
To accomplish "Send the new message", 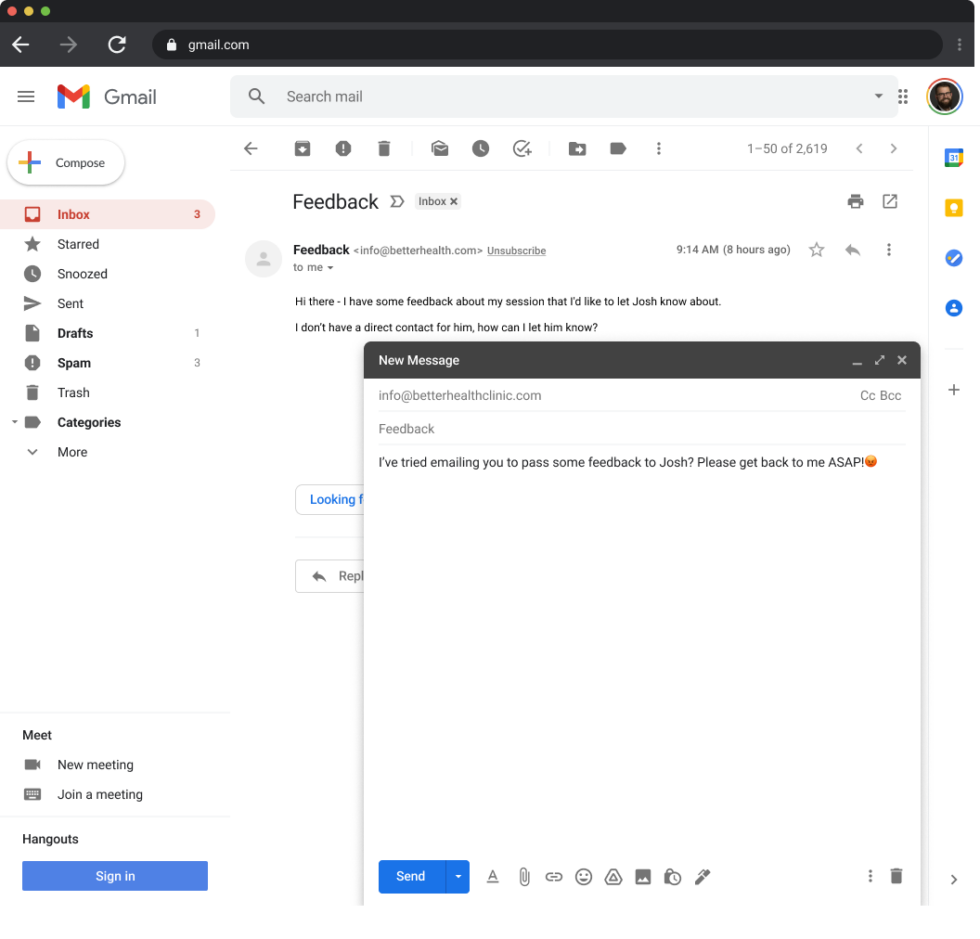I will point(411,876).
